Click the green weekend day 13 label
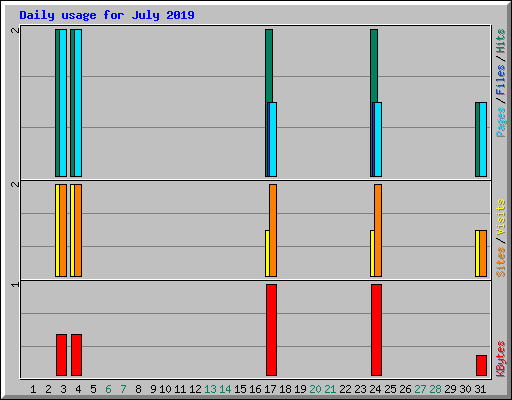The image size is (512, 400). coord(210,389)
